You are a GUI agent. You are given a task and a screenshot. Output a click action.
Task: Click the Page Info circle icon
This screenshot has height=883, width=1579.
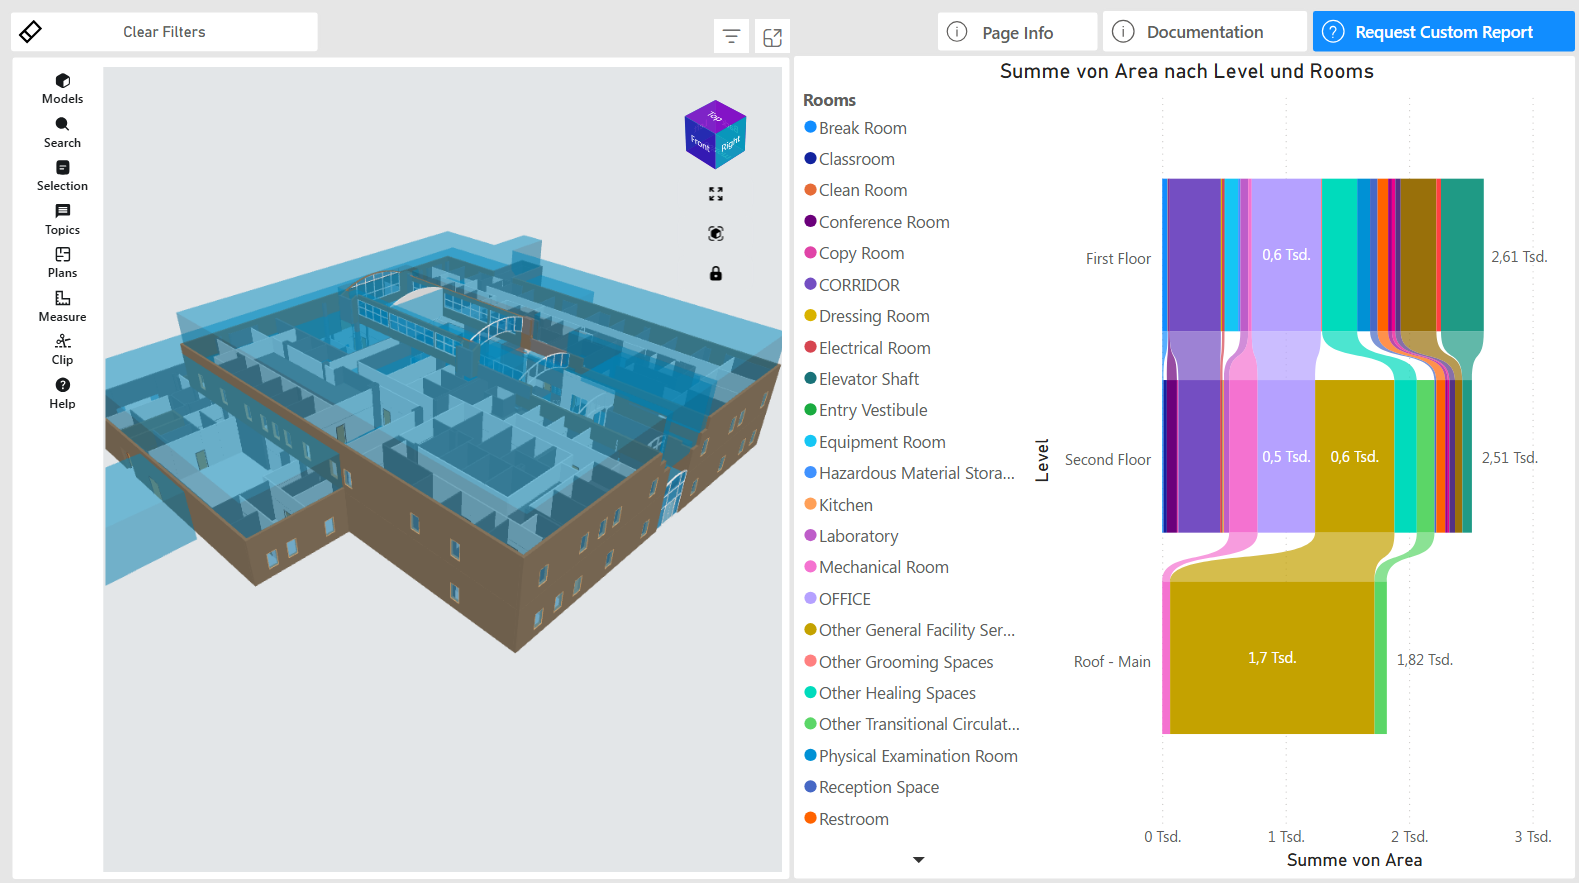click(957, 32)
